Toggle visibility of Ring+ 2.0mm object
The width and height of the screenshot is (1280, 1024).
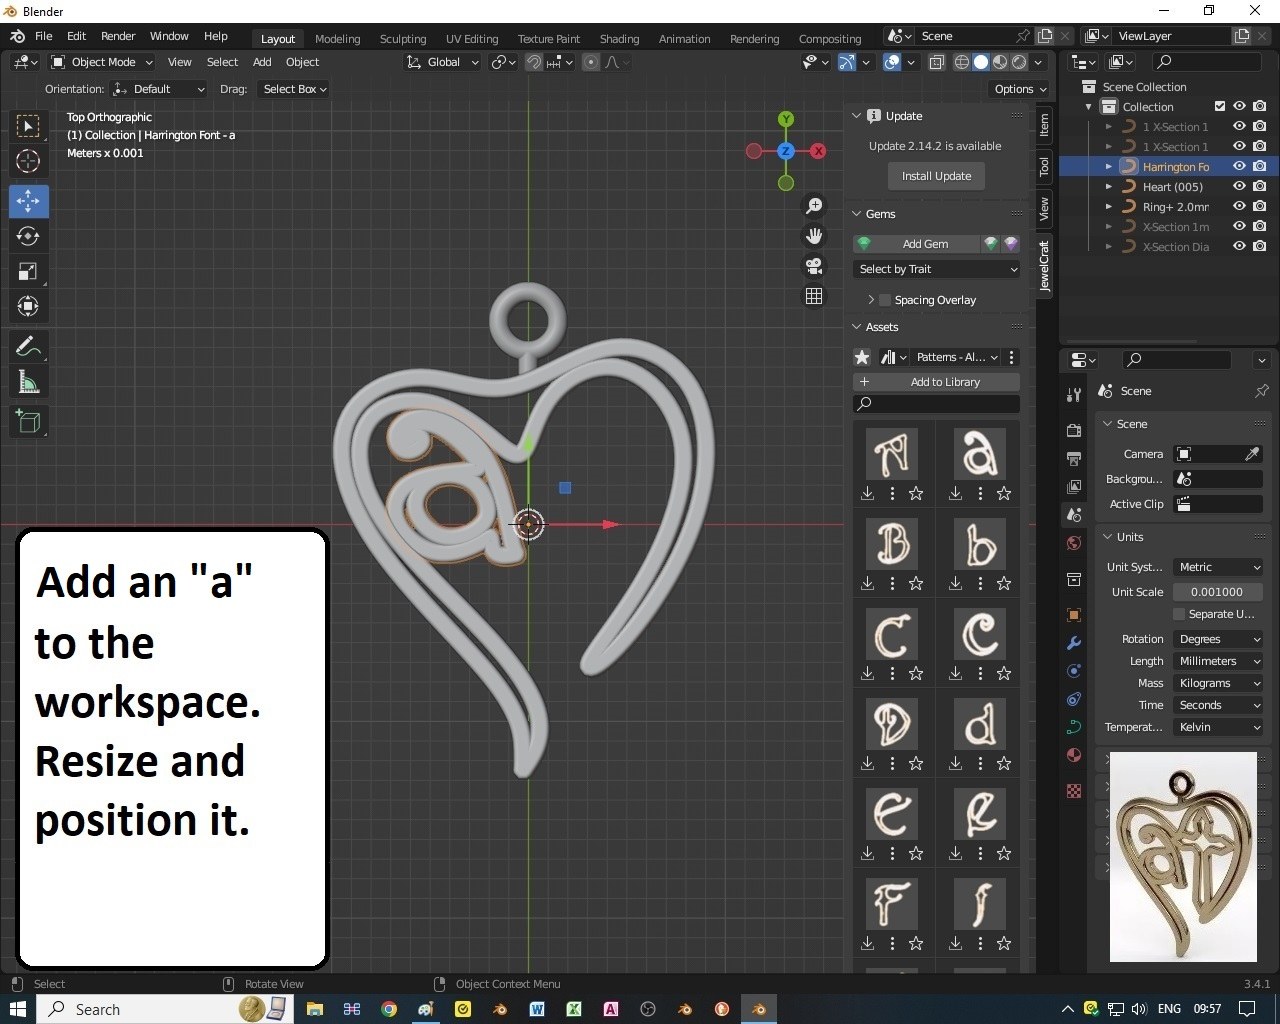pos(1239,206)
